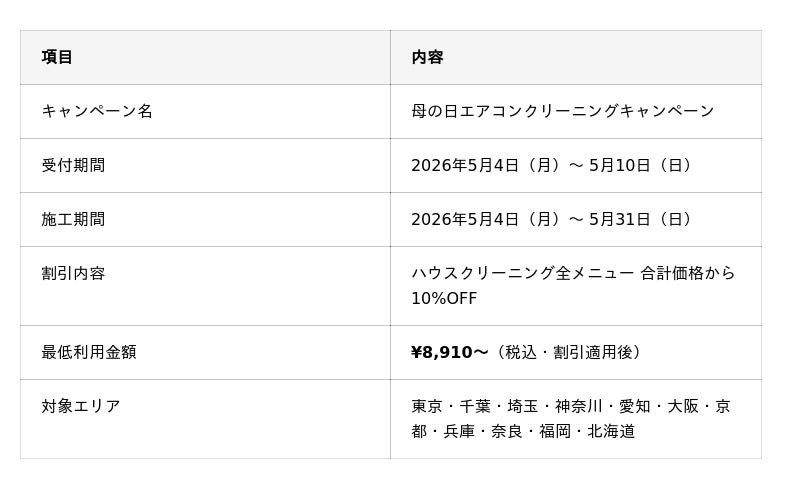Click 大阪 in the area list

683,406
